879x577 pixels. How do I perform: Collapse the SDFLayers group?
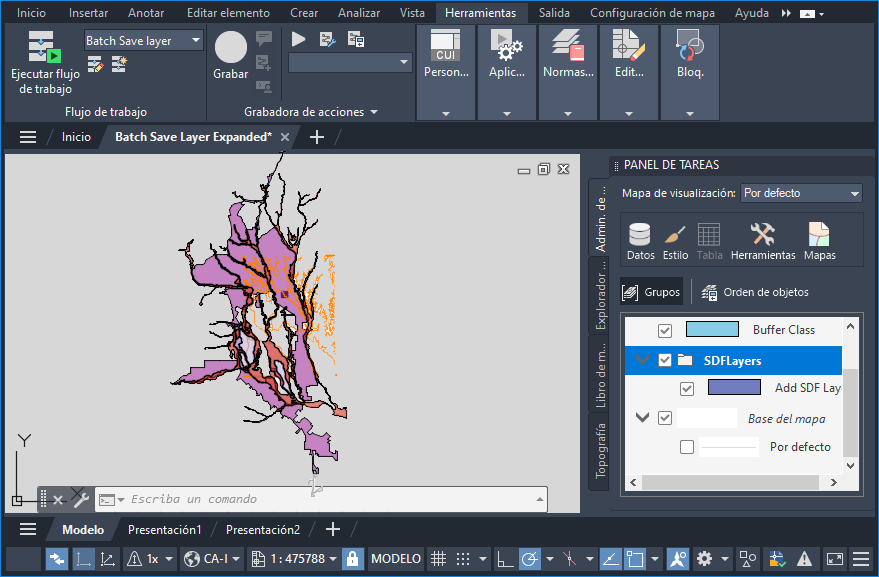tap(643, 360)
